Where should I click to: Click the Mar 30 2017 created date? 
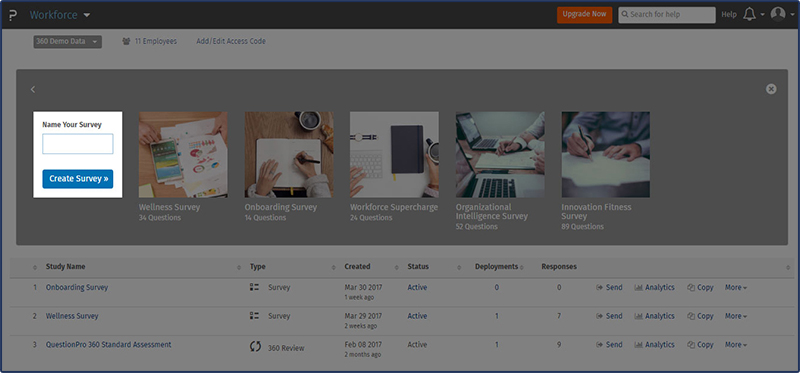coord(363,287)
